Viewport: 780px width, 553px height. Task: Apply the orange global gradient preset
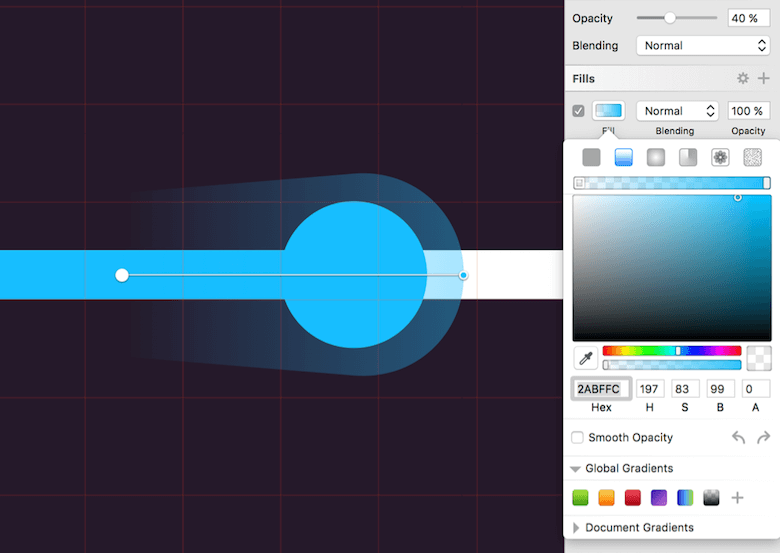(606, 498)
